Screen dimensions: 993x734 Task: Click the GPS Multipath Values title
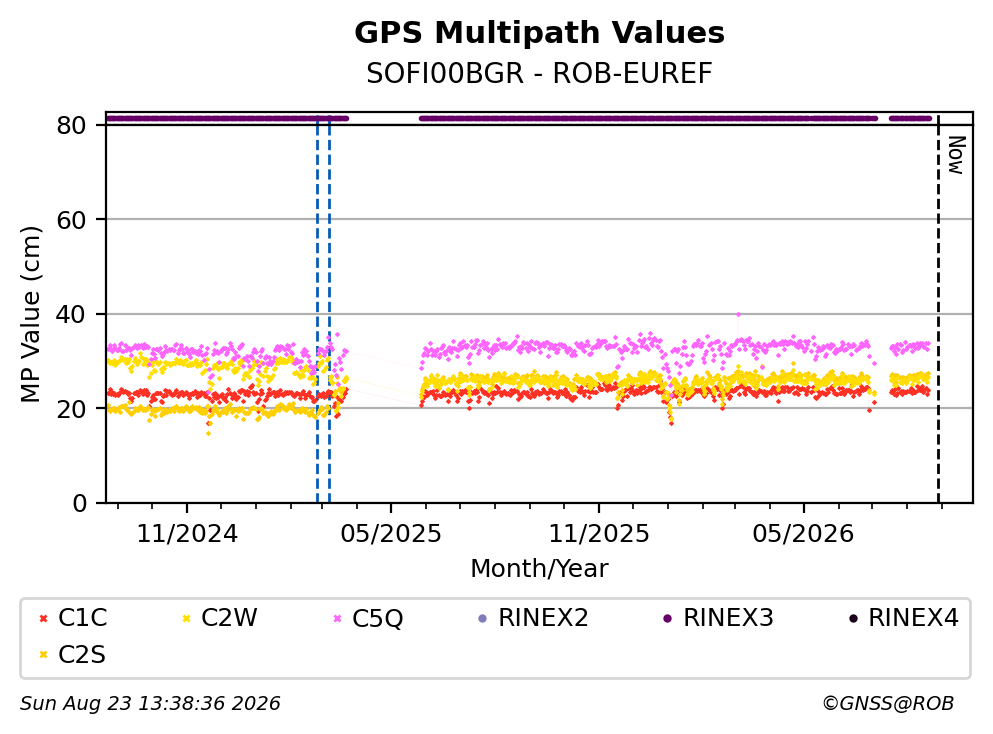tap(540, 33)
